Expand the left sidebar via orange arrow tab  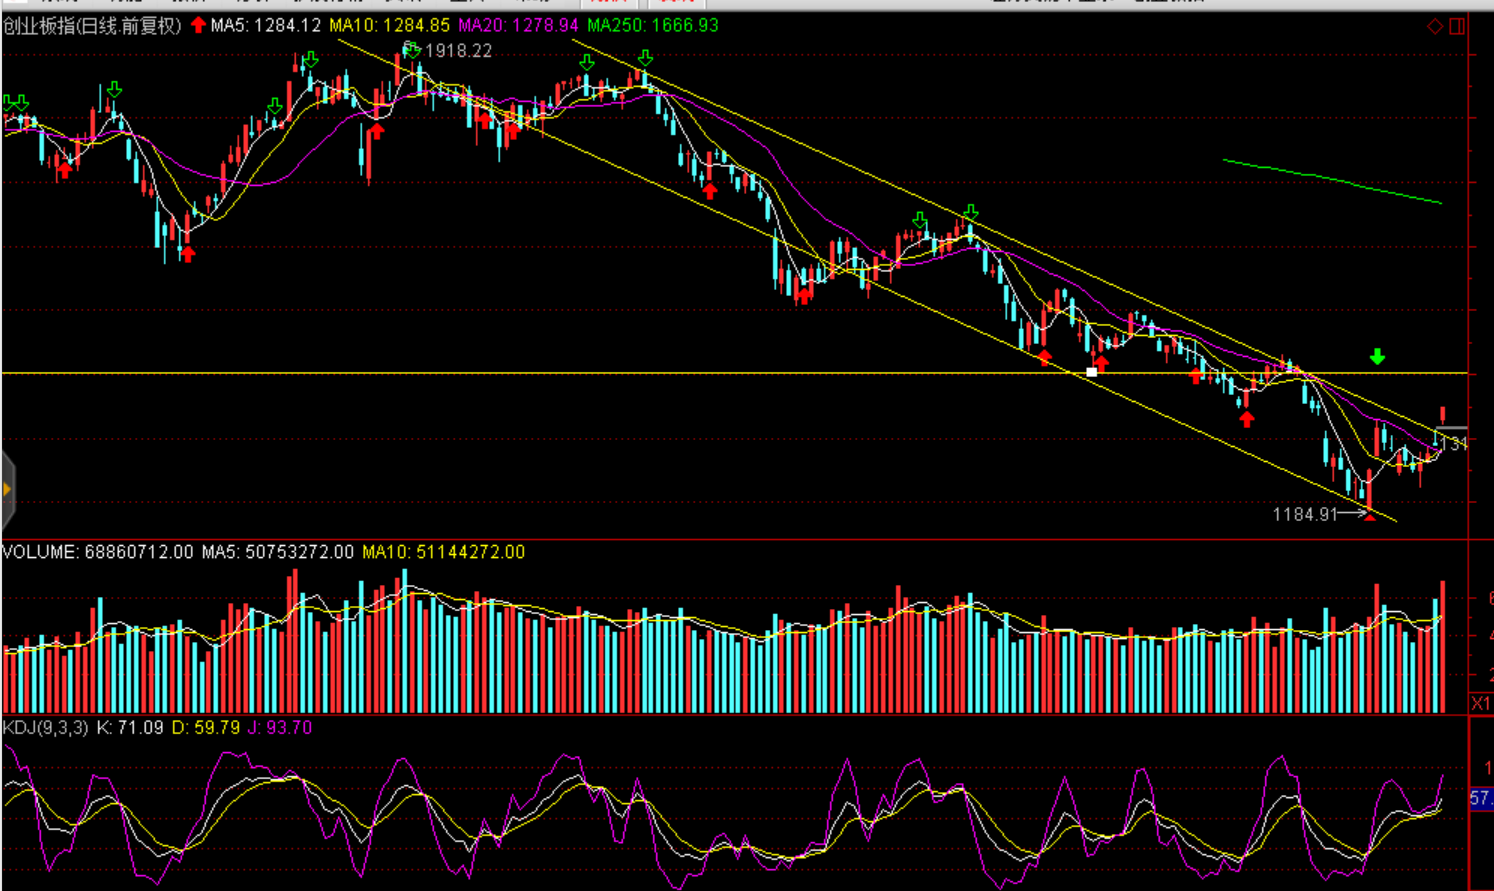tap(7, 489)
